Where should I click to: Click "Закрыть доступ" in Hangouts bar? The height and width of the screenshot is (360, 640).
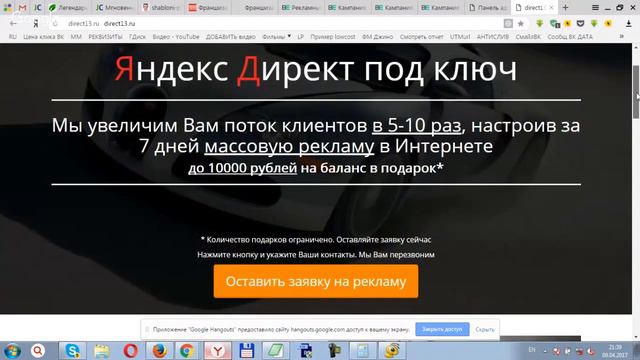[442, 329]
